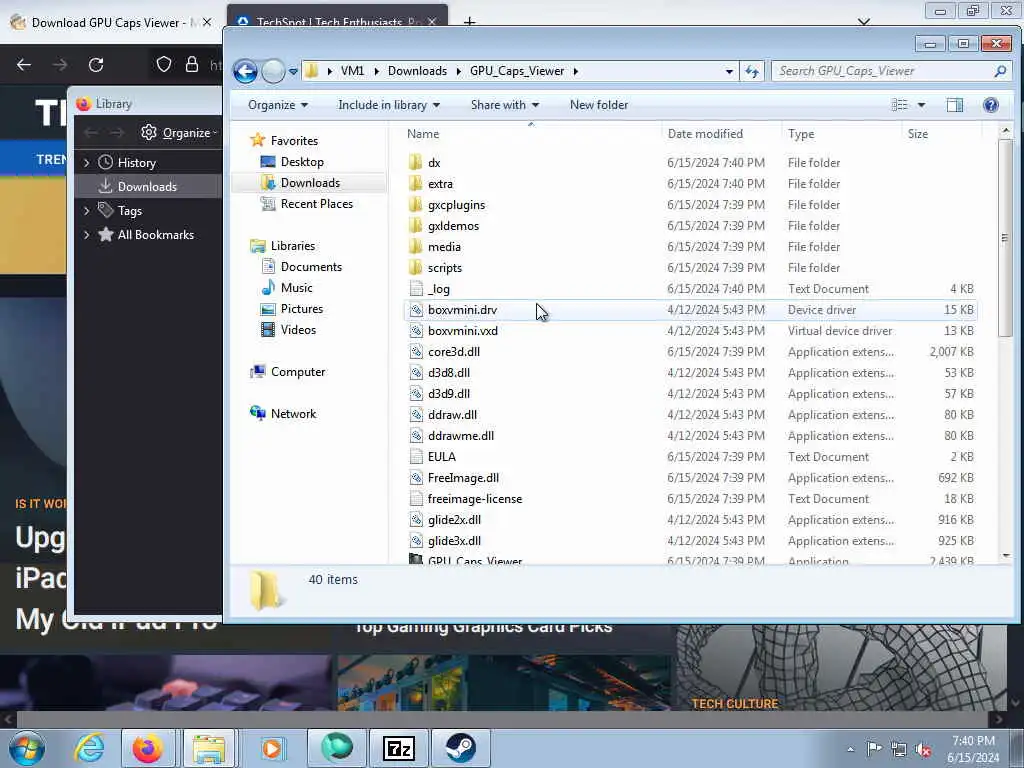Open the recent pages dropdown arrow
This screenshot has width=1024, height=768.
pyautogui.click(x=293, y=71)
